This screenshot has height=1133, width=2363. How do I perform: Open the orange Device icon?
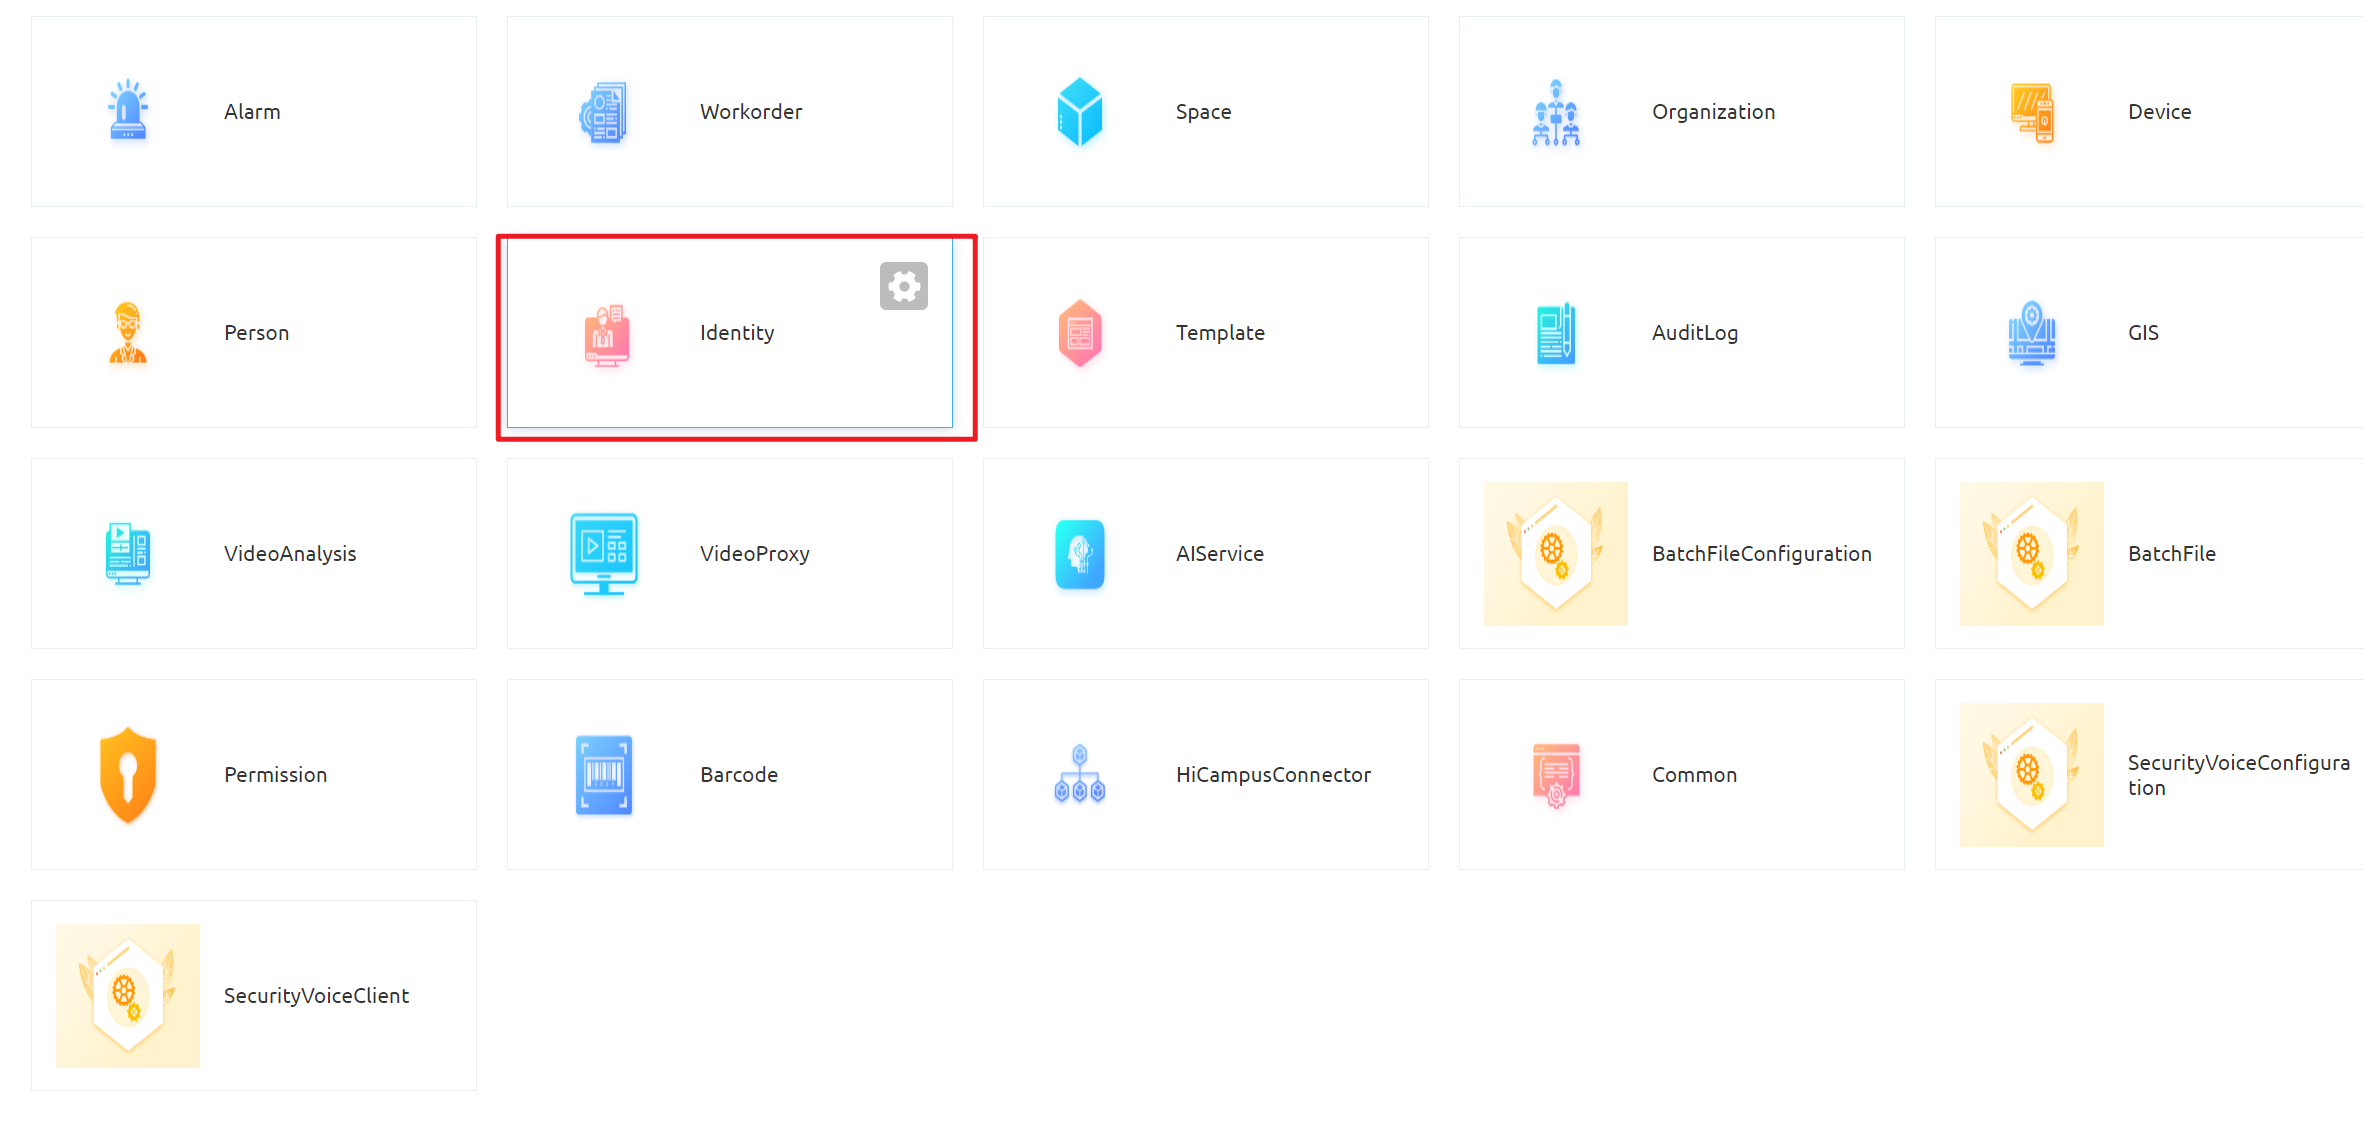click(2032, 112)
